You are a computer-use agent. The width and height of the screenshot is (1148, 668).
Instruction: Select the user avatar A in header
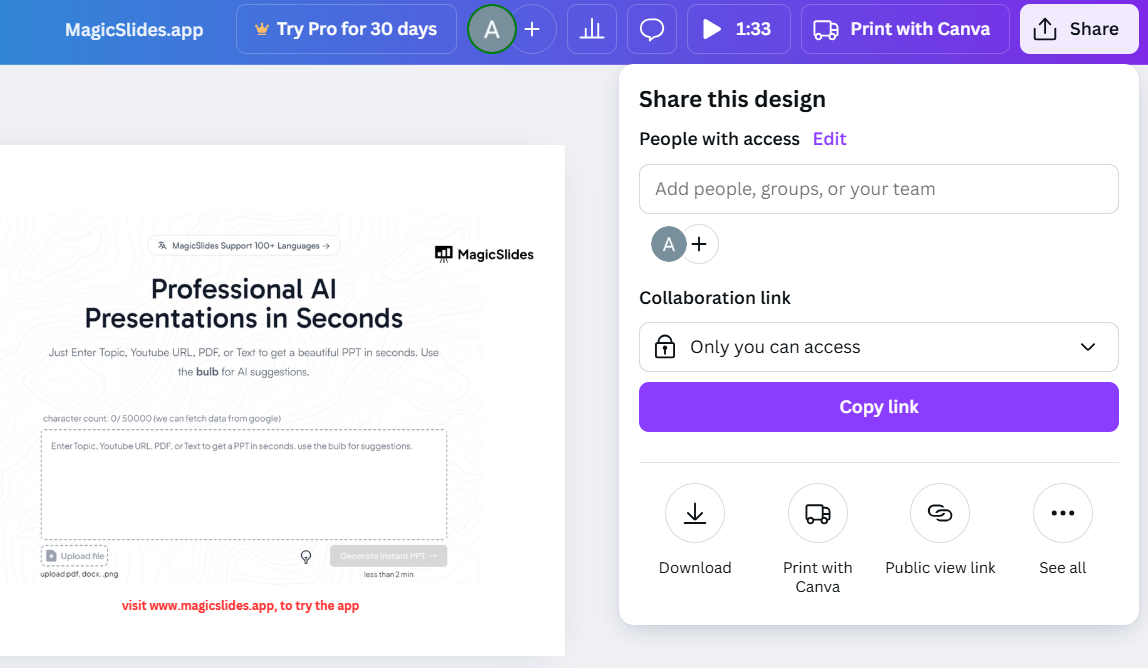(x=492, y=29)
